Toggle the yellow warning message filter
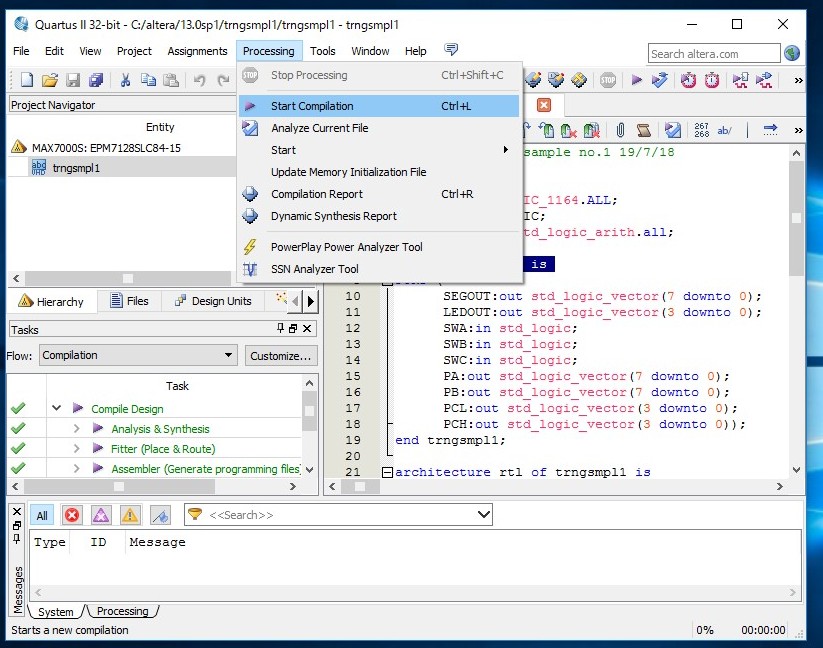The height and width of the screenshot is (648, 823). 130,515
